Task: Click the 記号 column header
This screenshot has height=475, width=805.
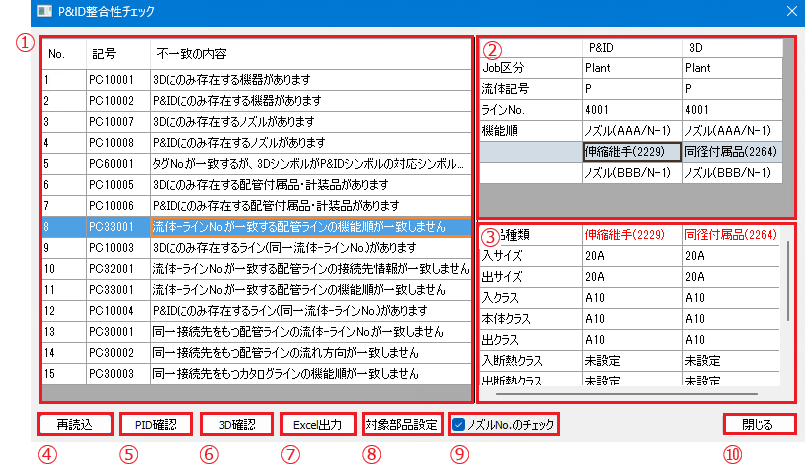Action: click(x=104, y=52)
